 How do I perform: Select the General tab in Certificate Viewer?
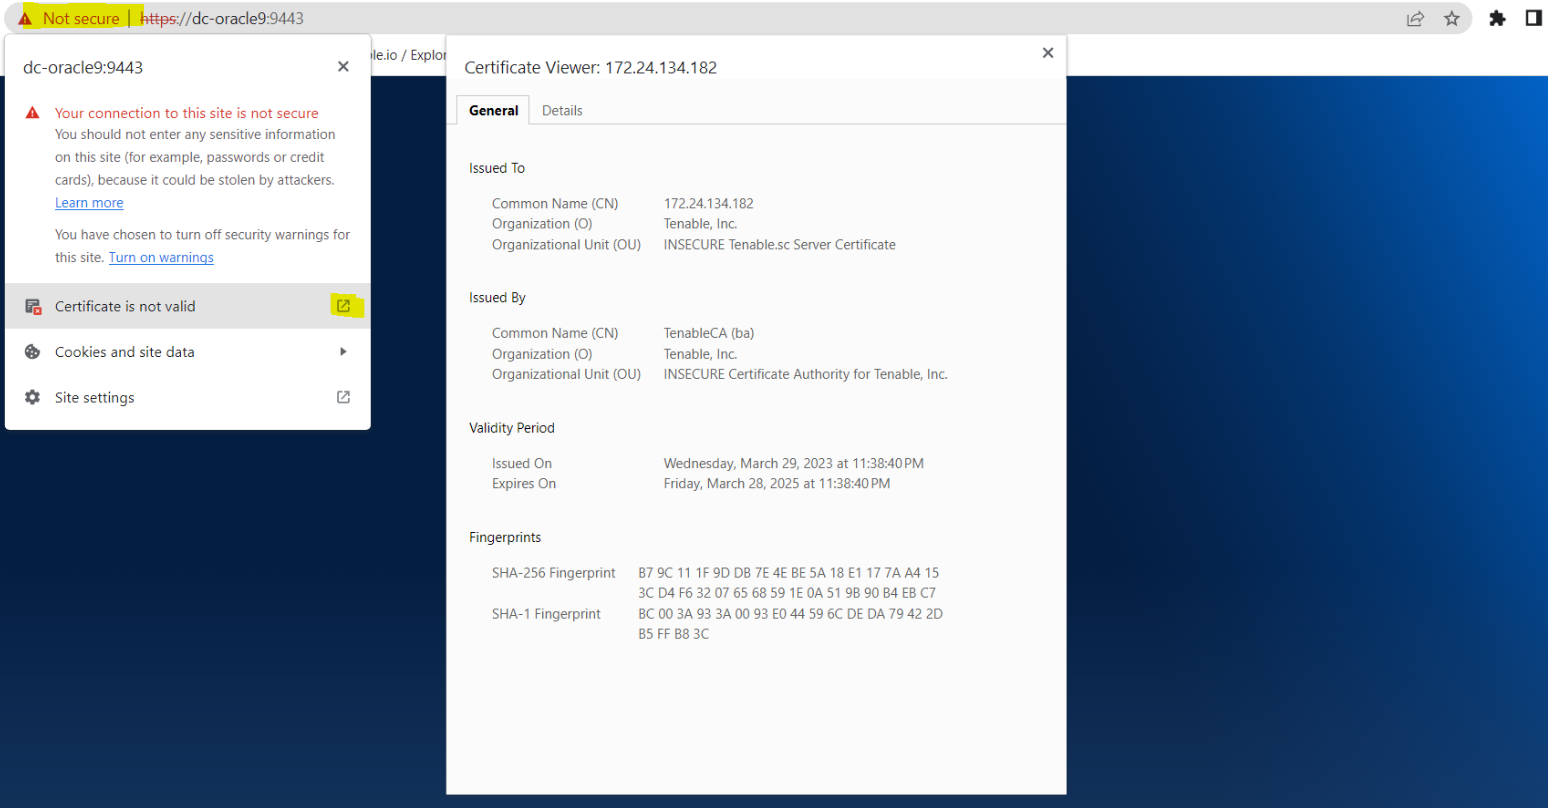(x=493, y=111)
